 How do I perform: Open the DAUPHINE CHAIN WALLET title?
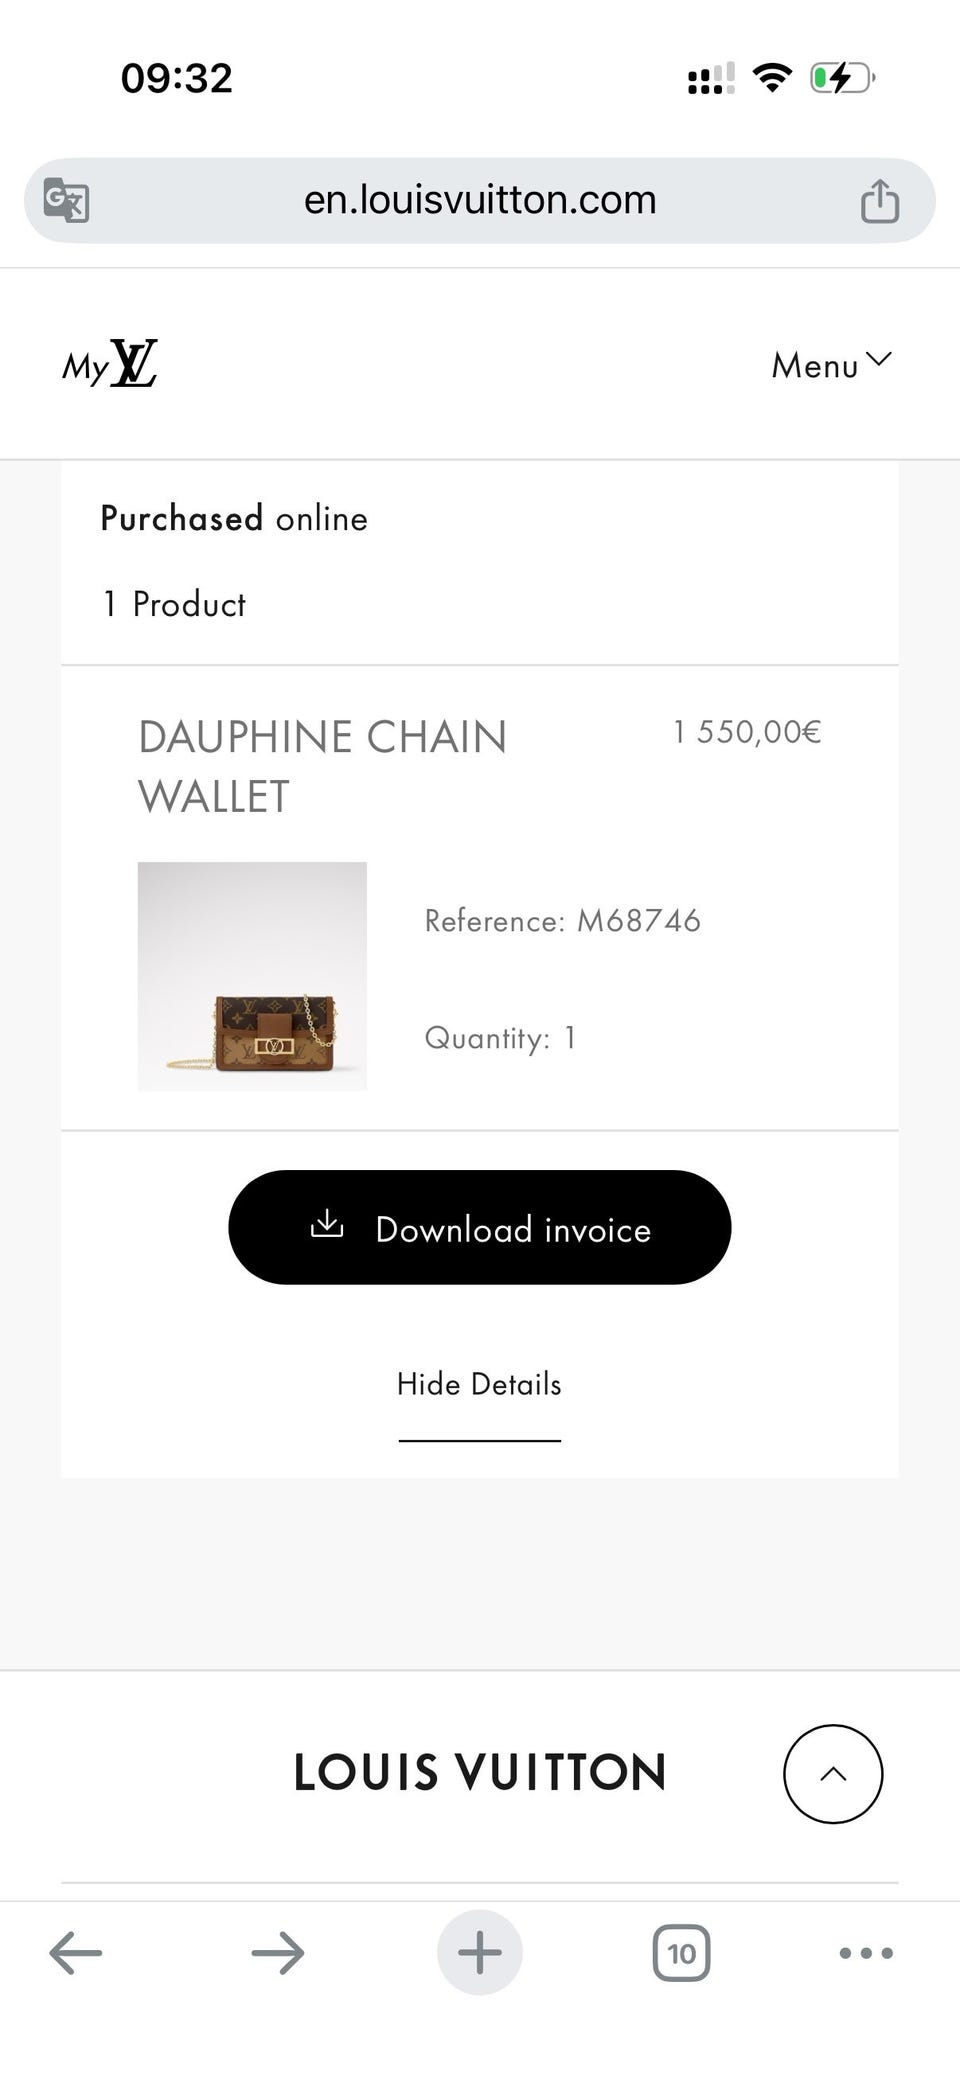click(x=323, y=767)
